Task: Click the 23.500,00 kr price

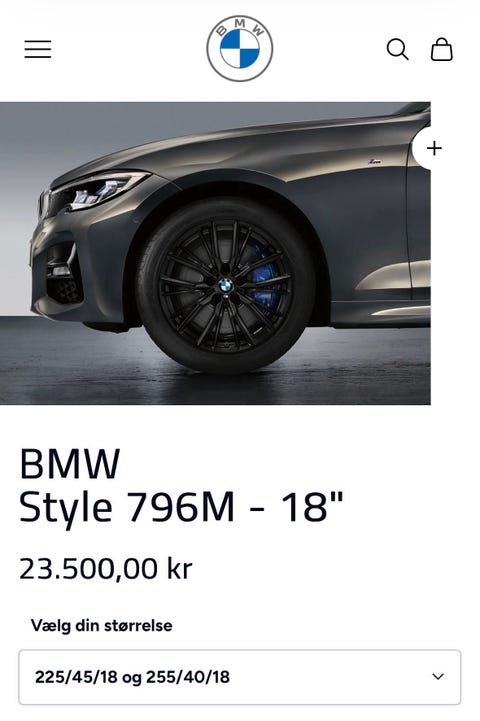Action: [x=106, y=569]
